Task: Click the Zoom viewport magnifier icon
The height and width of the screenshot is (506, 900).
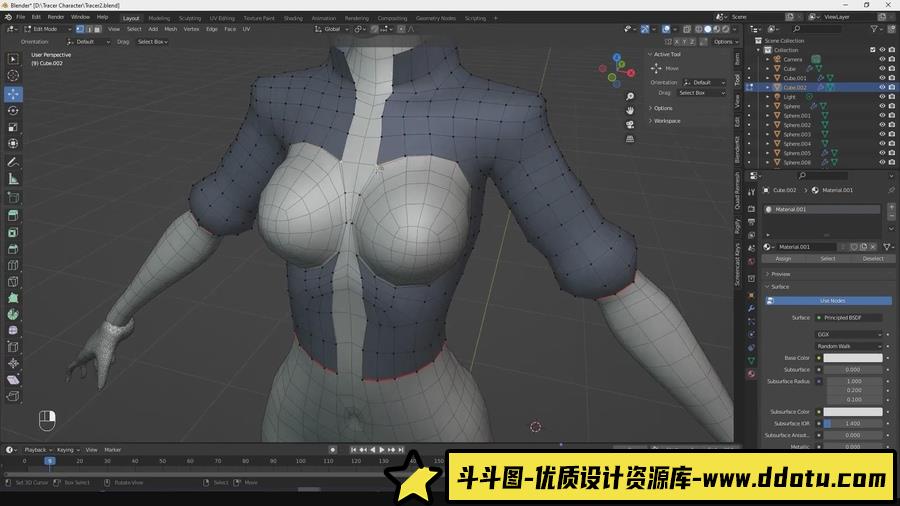Action: (x=630, y=96)
